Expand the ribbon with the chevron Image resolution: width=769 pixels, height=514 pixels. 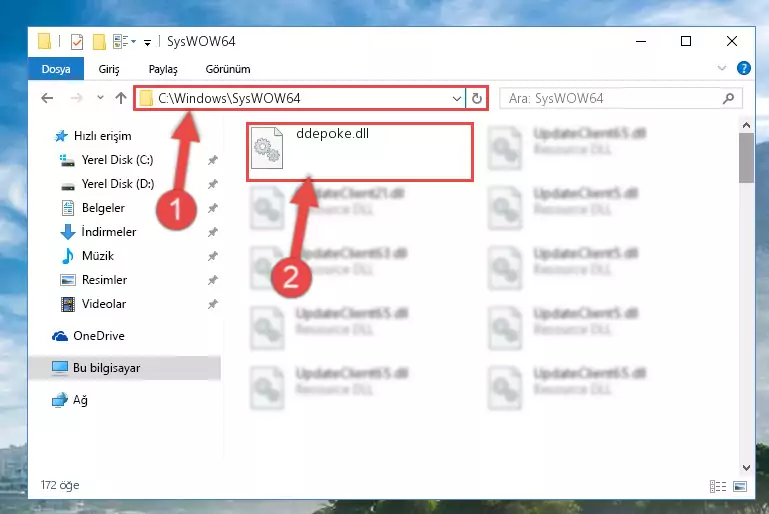pos(722,68)
